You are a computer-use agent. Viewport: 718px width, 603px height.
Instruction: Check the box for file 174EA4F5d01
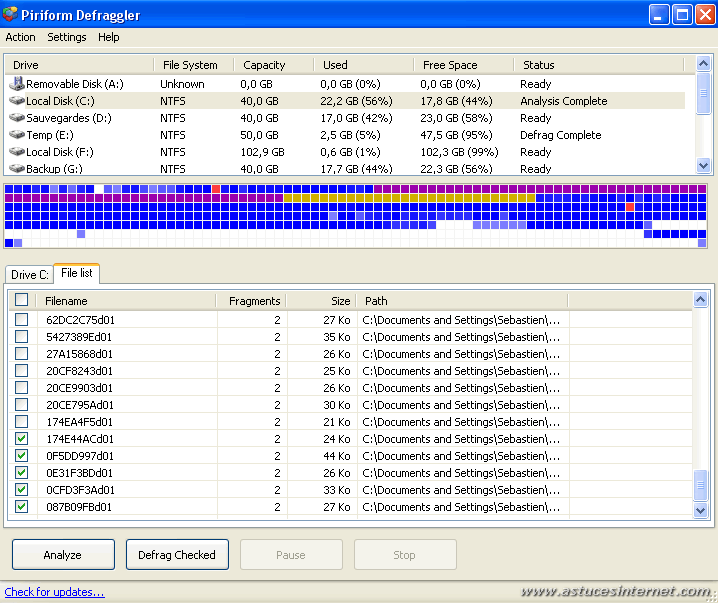[22, 421]
